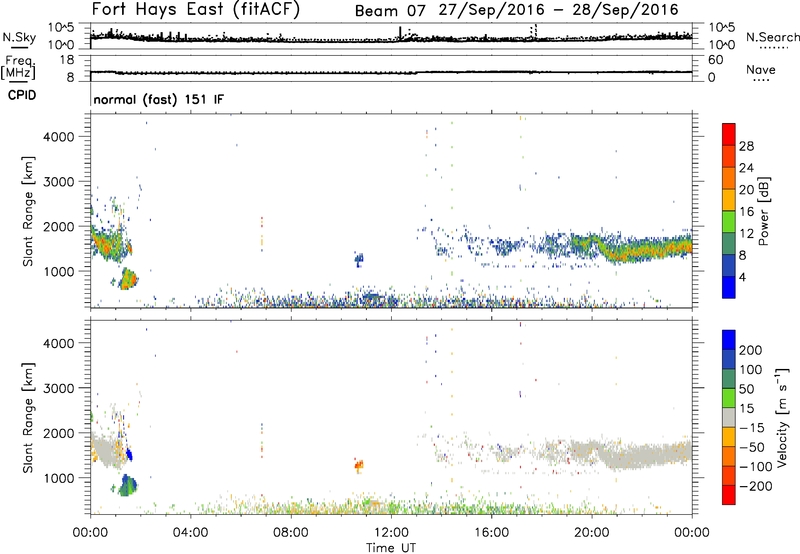Click the 'Velocity [m s-1]' colorbar label
The width and height of the screenshot is (800, 554).
pyautogui.click(x=782, y=417)
